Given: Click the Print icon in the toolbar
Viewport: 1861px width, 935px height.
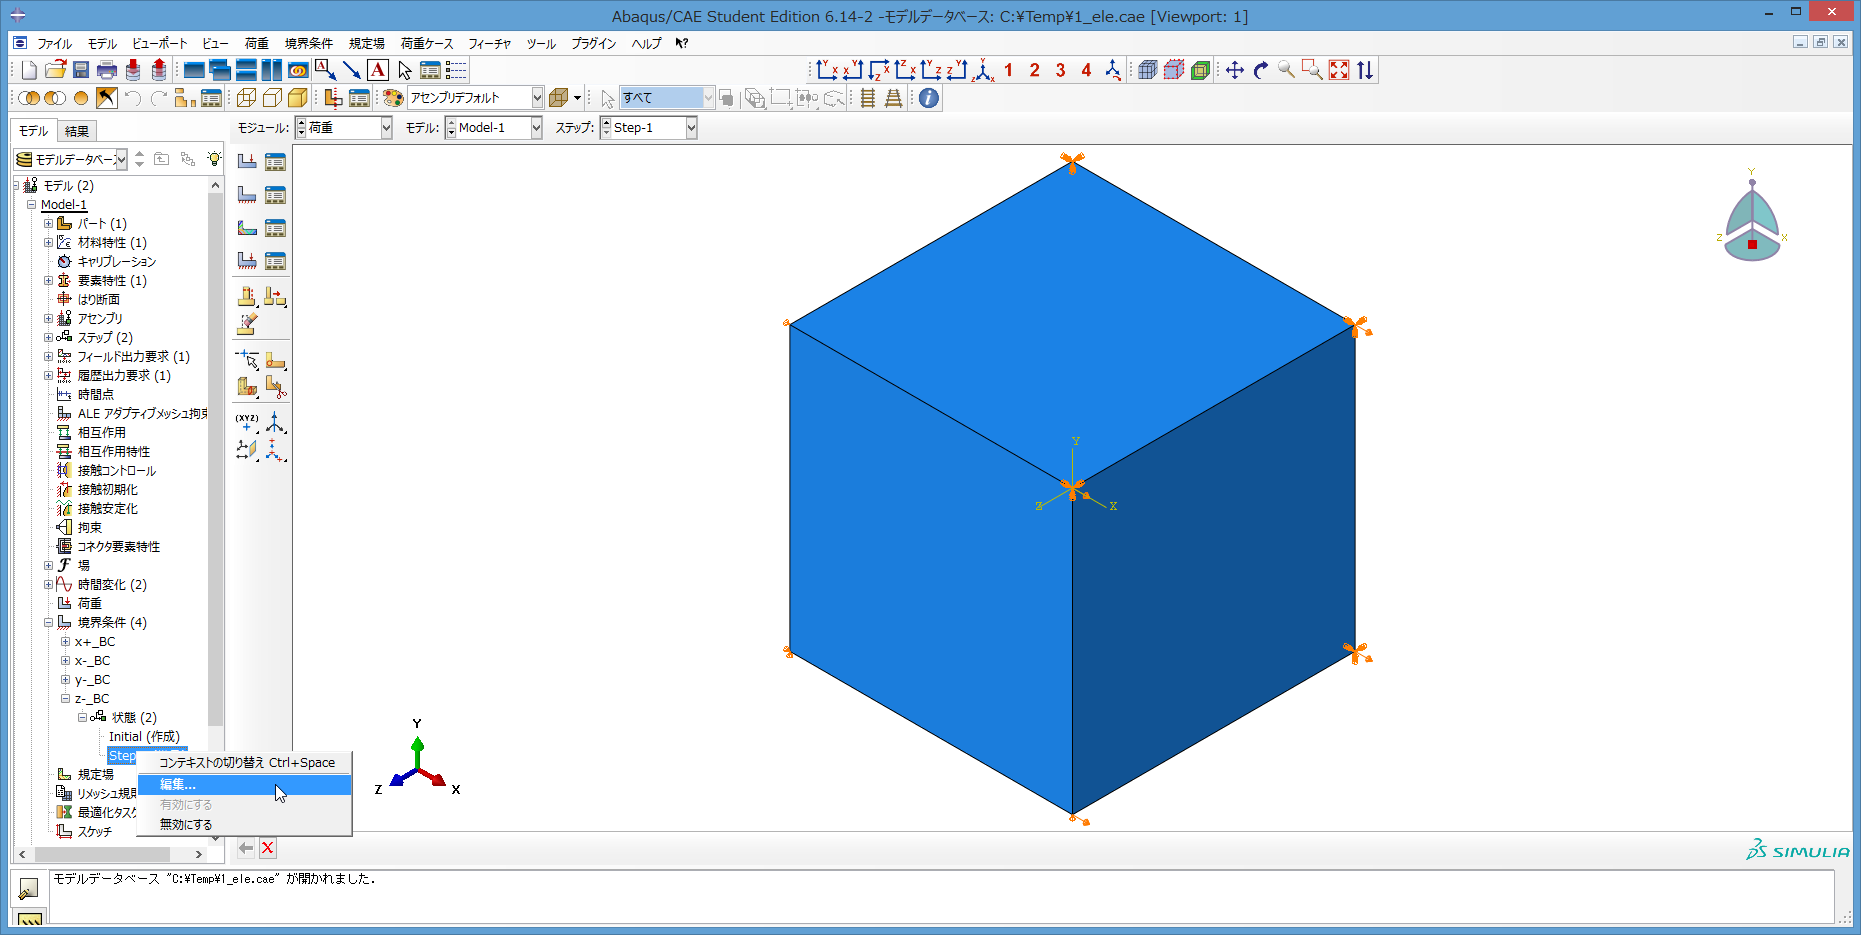Looking at the screenshot, I should pyautogui.click(x=107, y=70).
